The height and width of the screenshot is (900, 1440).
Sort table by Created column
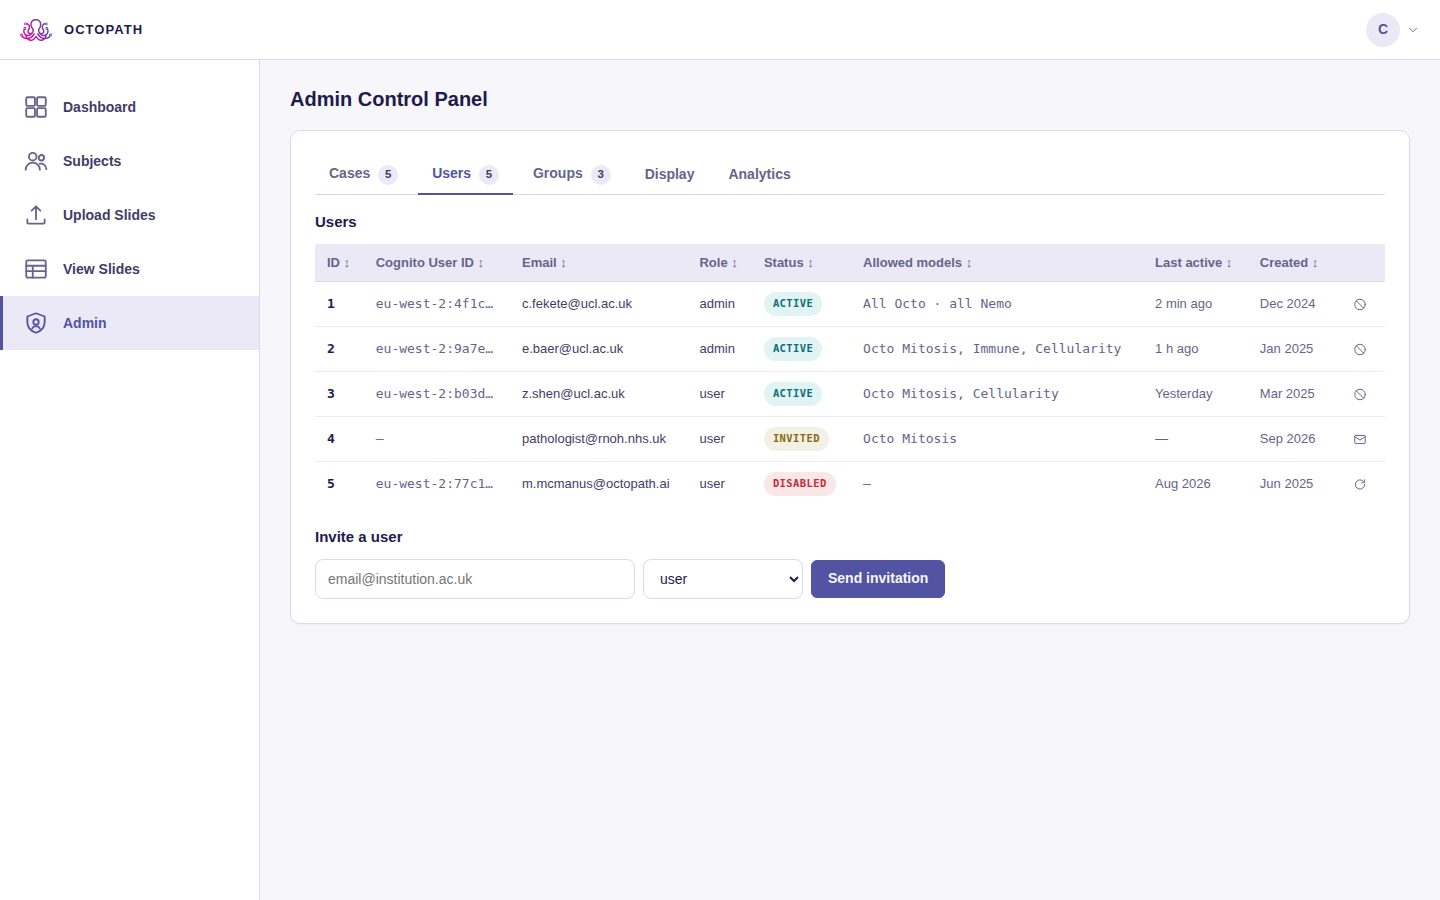pos(1288,263)
